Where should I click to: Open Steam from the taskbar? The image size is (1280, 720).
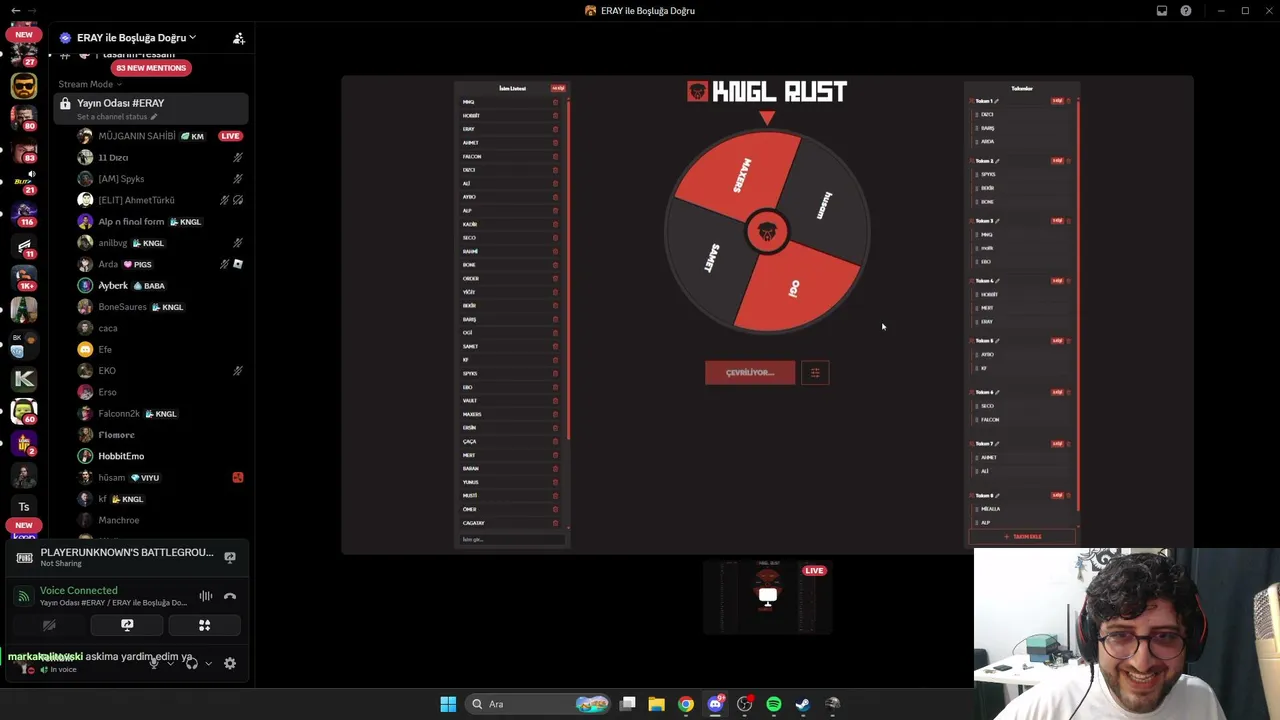point(802,704)
